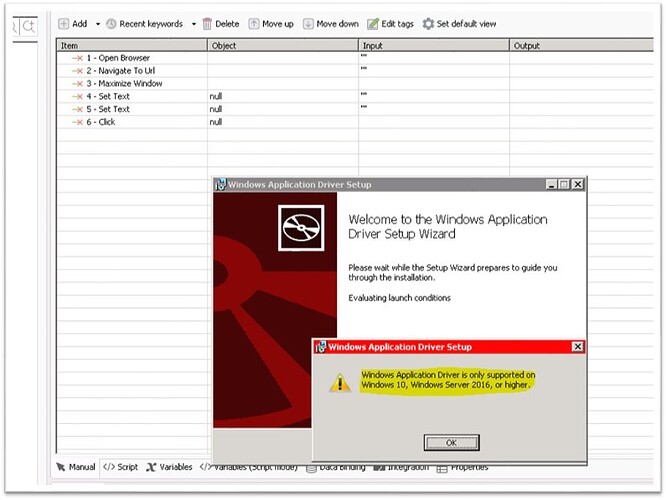The width and height of the screenshot is (666, 500).
Task: Select step 3 - Maximize Window
Action: tap(124, 83)
